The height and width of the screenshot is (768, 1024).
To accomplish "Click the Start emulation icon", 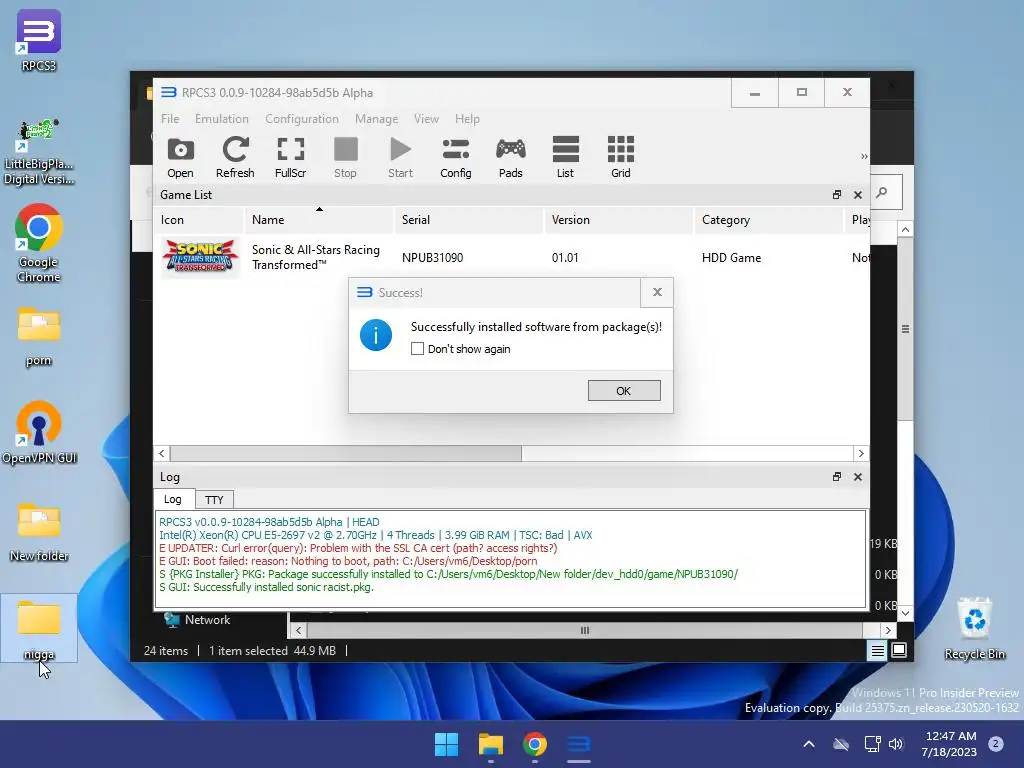I will [x=400, y=157].
